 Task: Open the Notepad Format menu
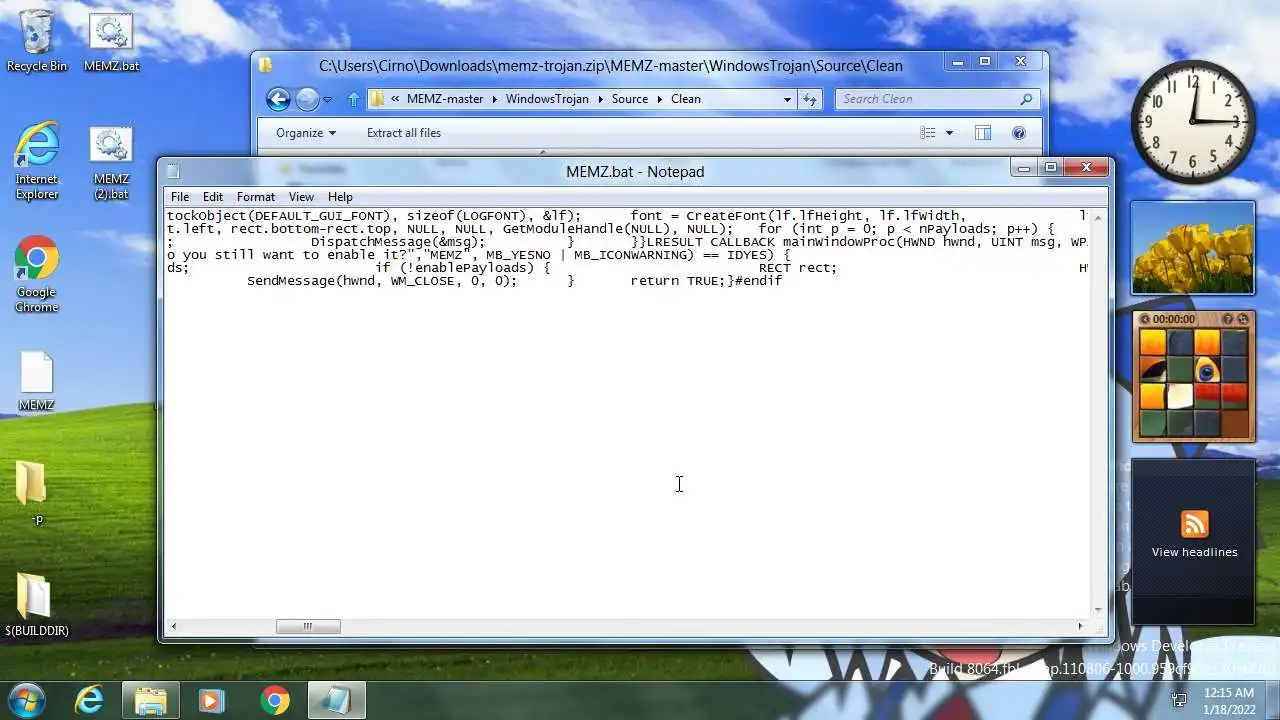coord(256,197)
